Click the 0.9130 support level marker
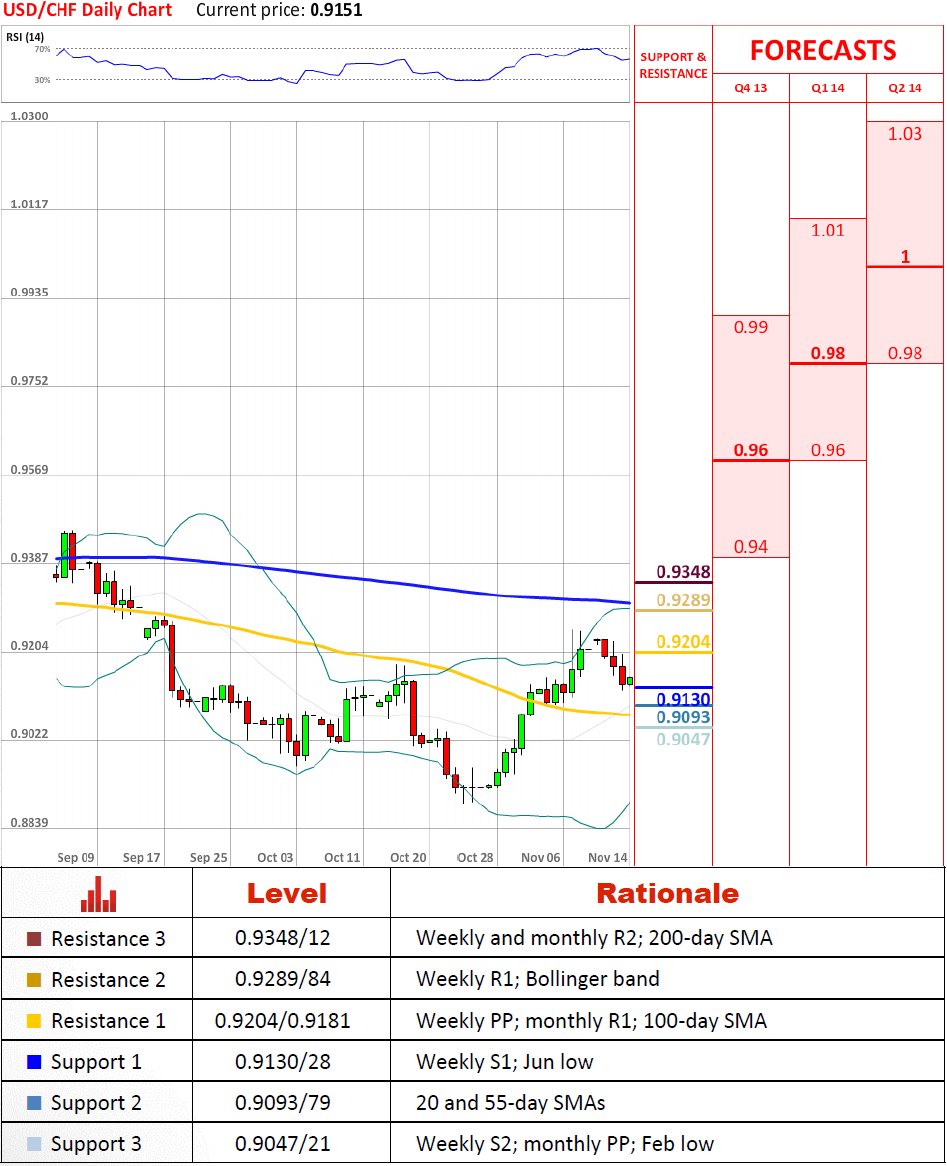This screenshot has height=1166, width=947. 683,699
